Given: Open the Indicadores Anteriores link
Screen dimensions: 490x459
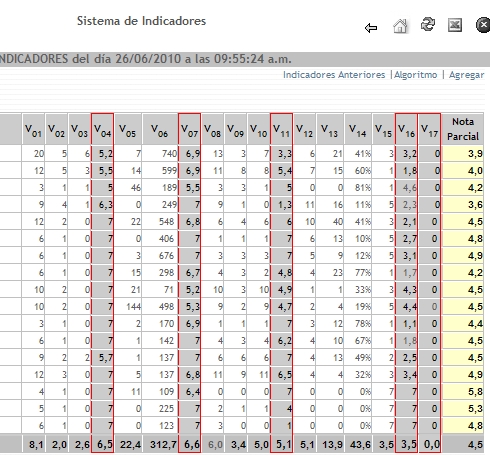Looking at the screenshot, I should (334, 75).
